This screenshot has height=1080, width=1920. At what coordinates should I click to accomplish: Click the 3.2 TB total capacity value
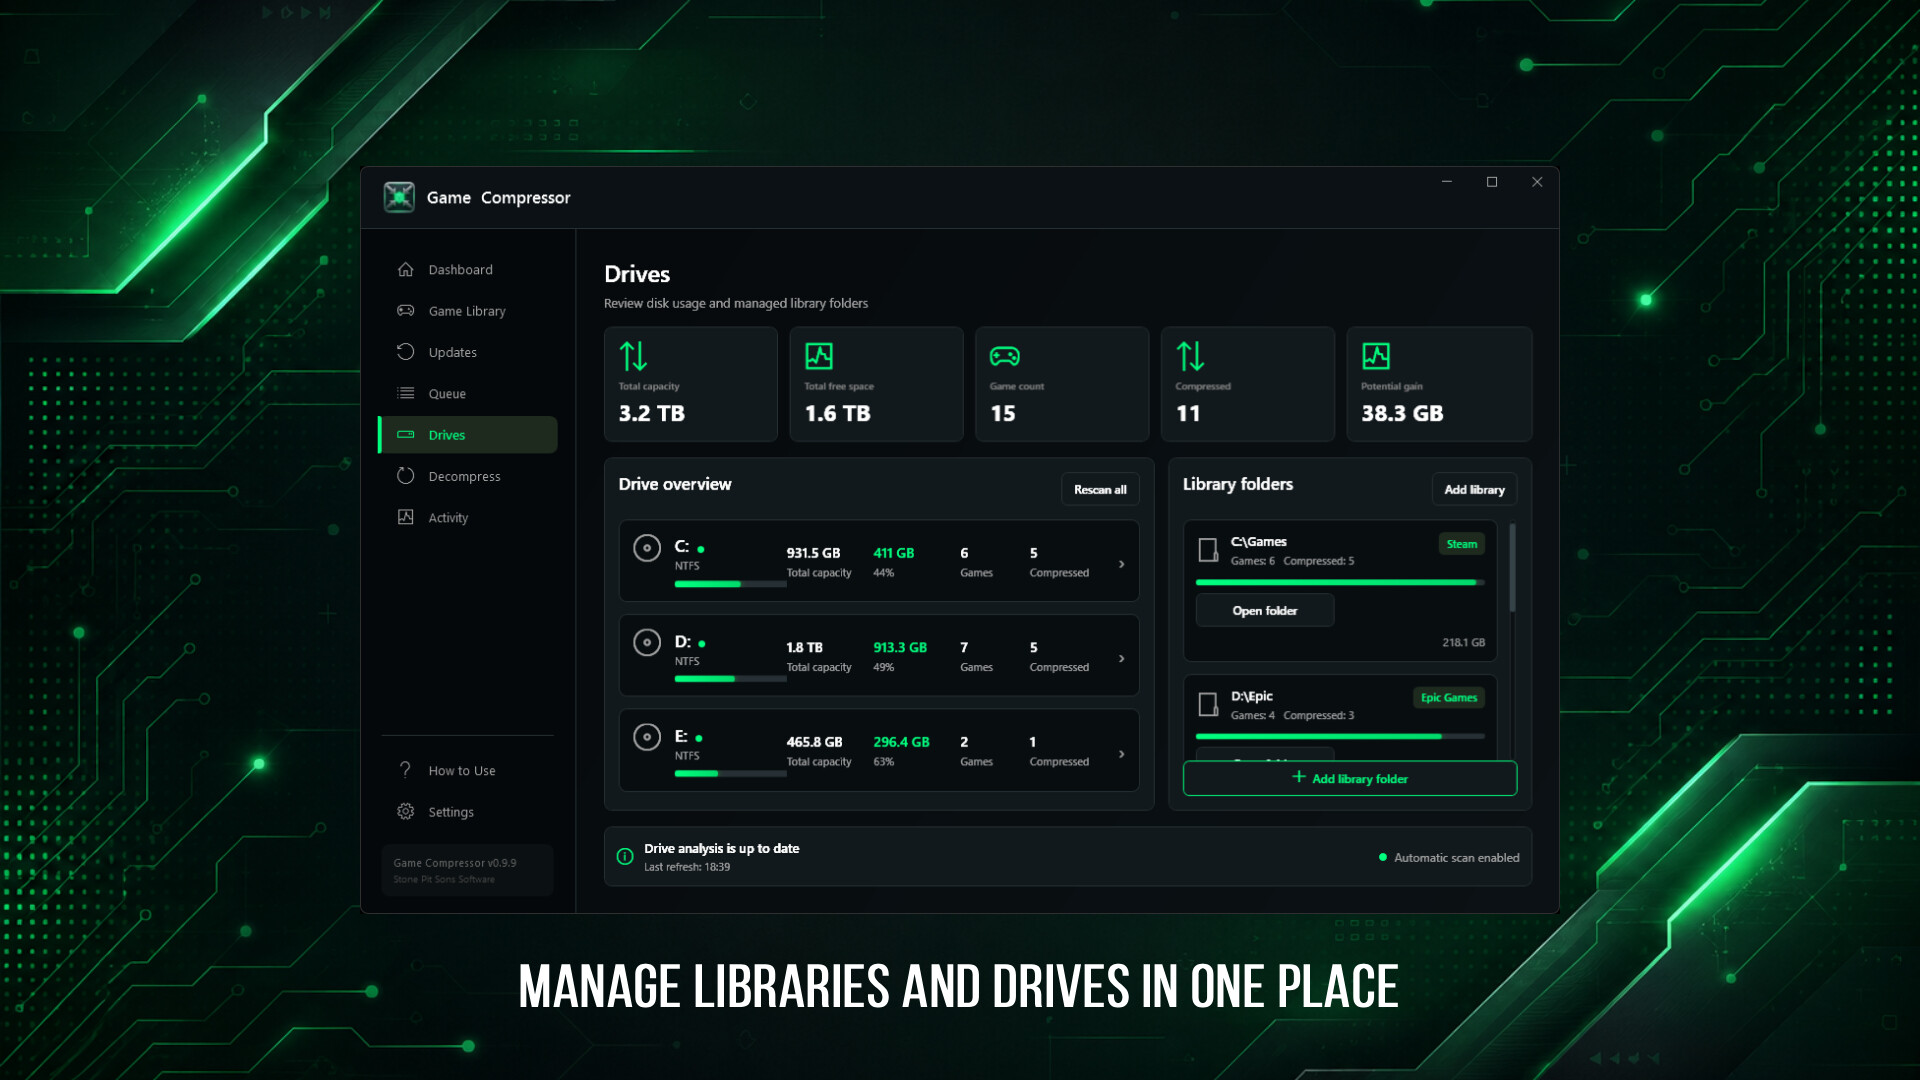pos(652,413)
